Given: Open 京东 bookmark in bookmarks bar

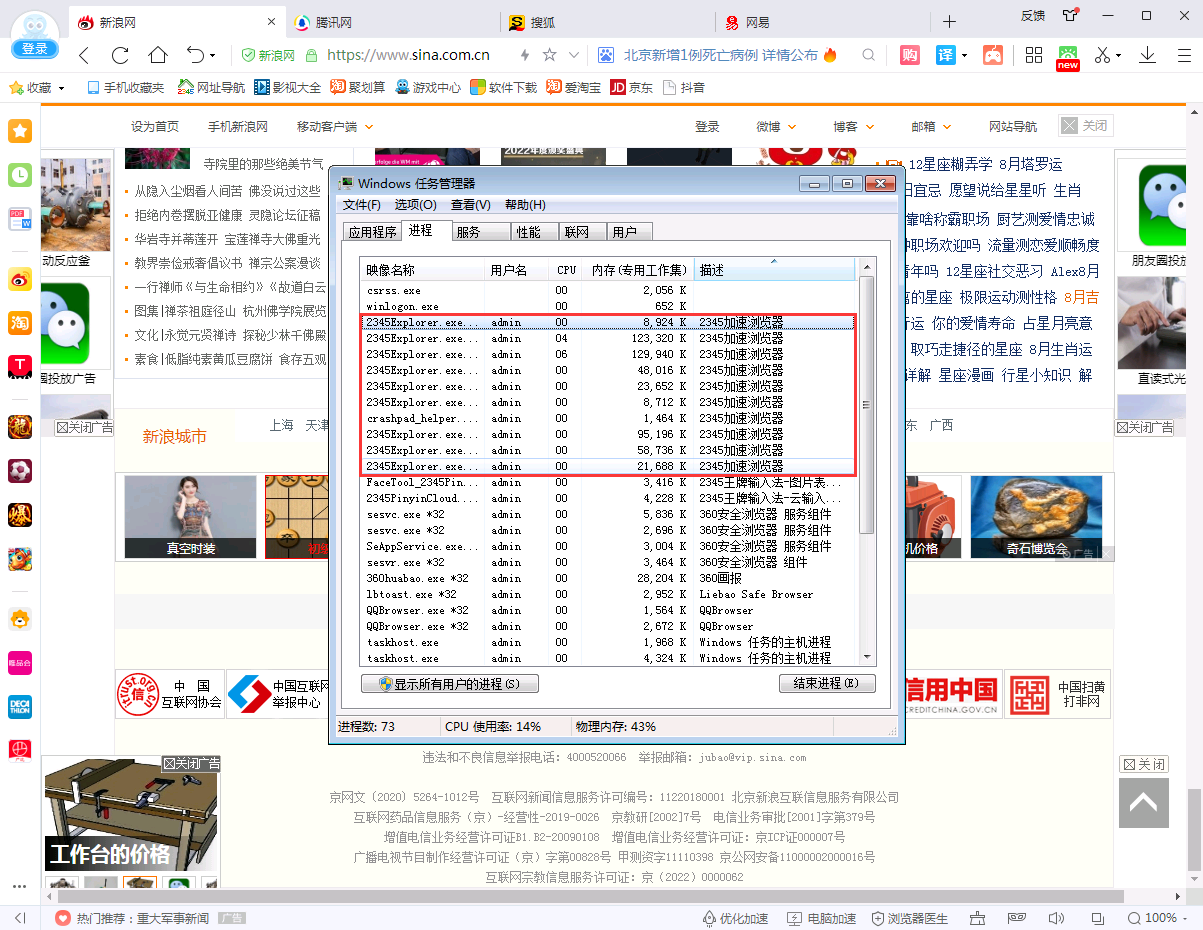Looking at the screenshot, I should 632,88.
